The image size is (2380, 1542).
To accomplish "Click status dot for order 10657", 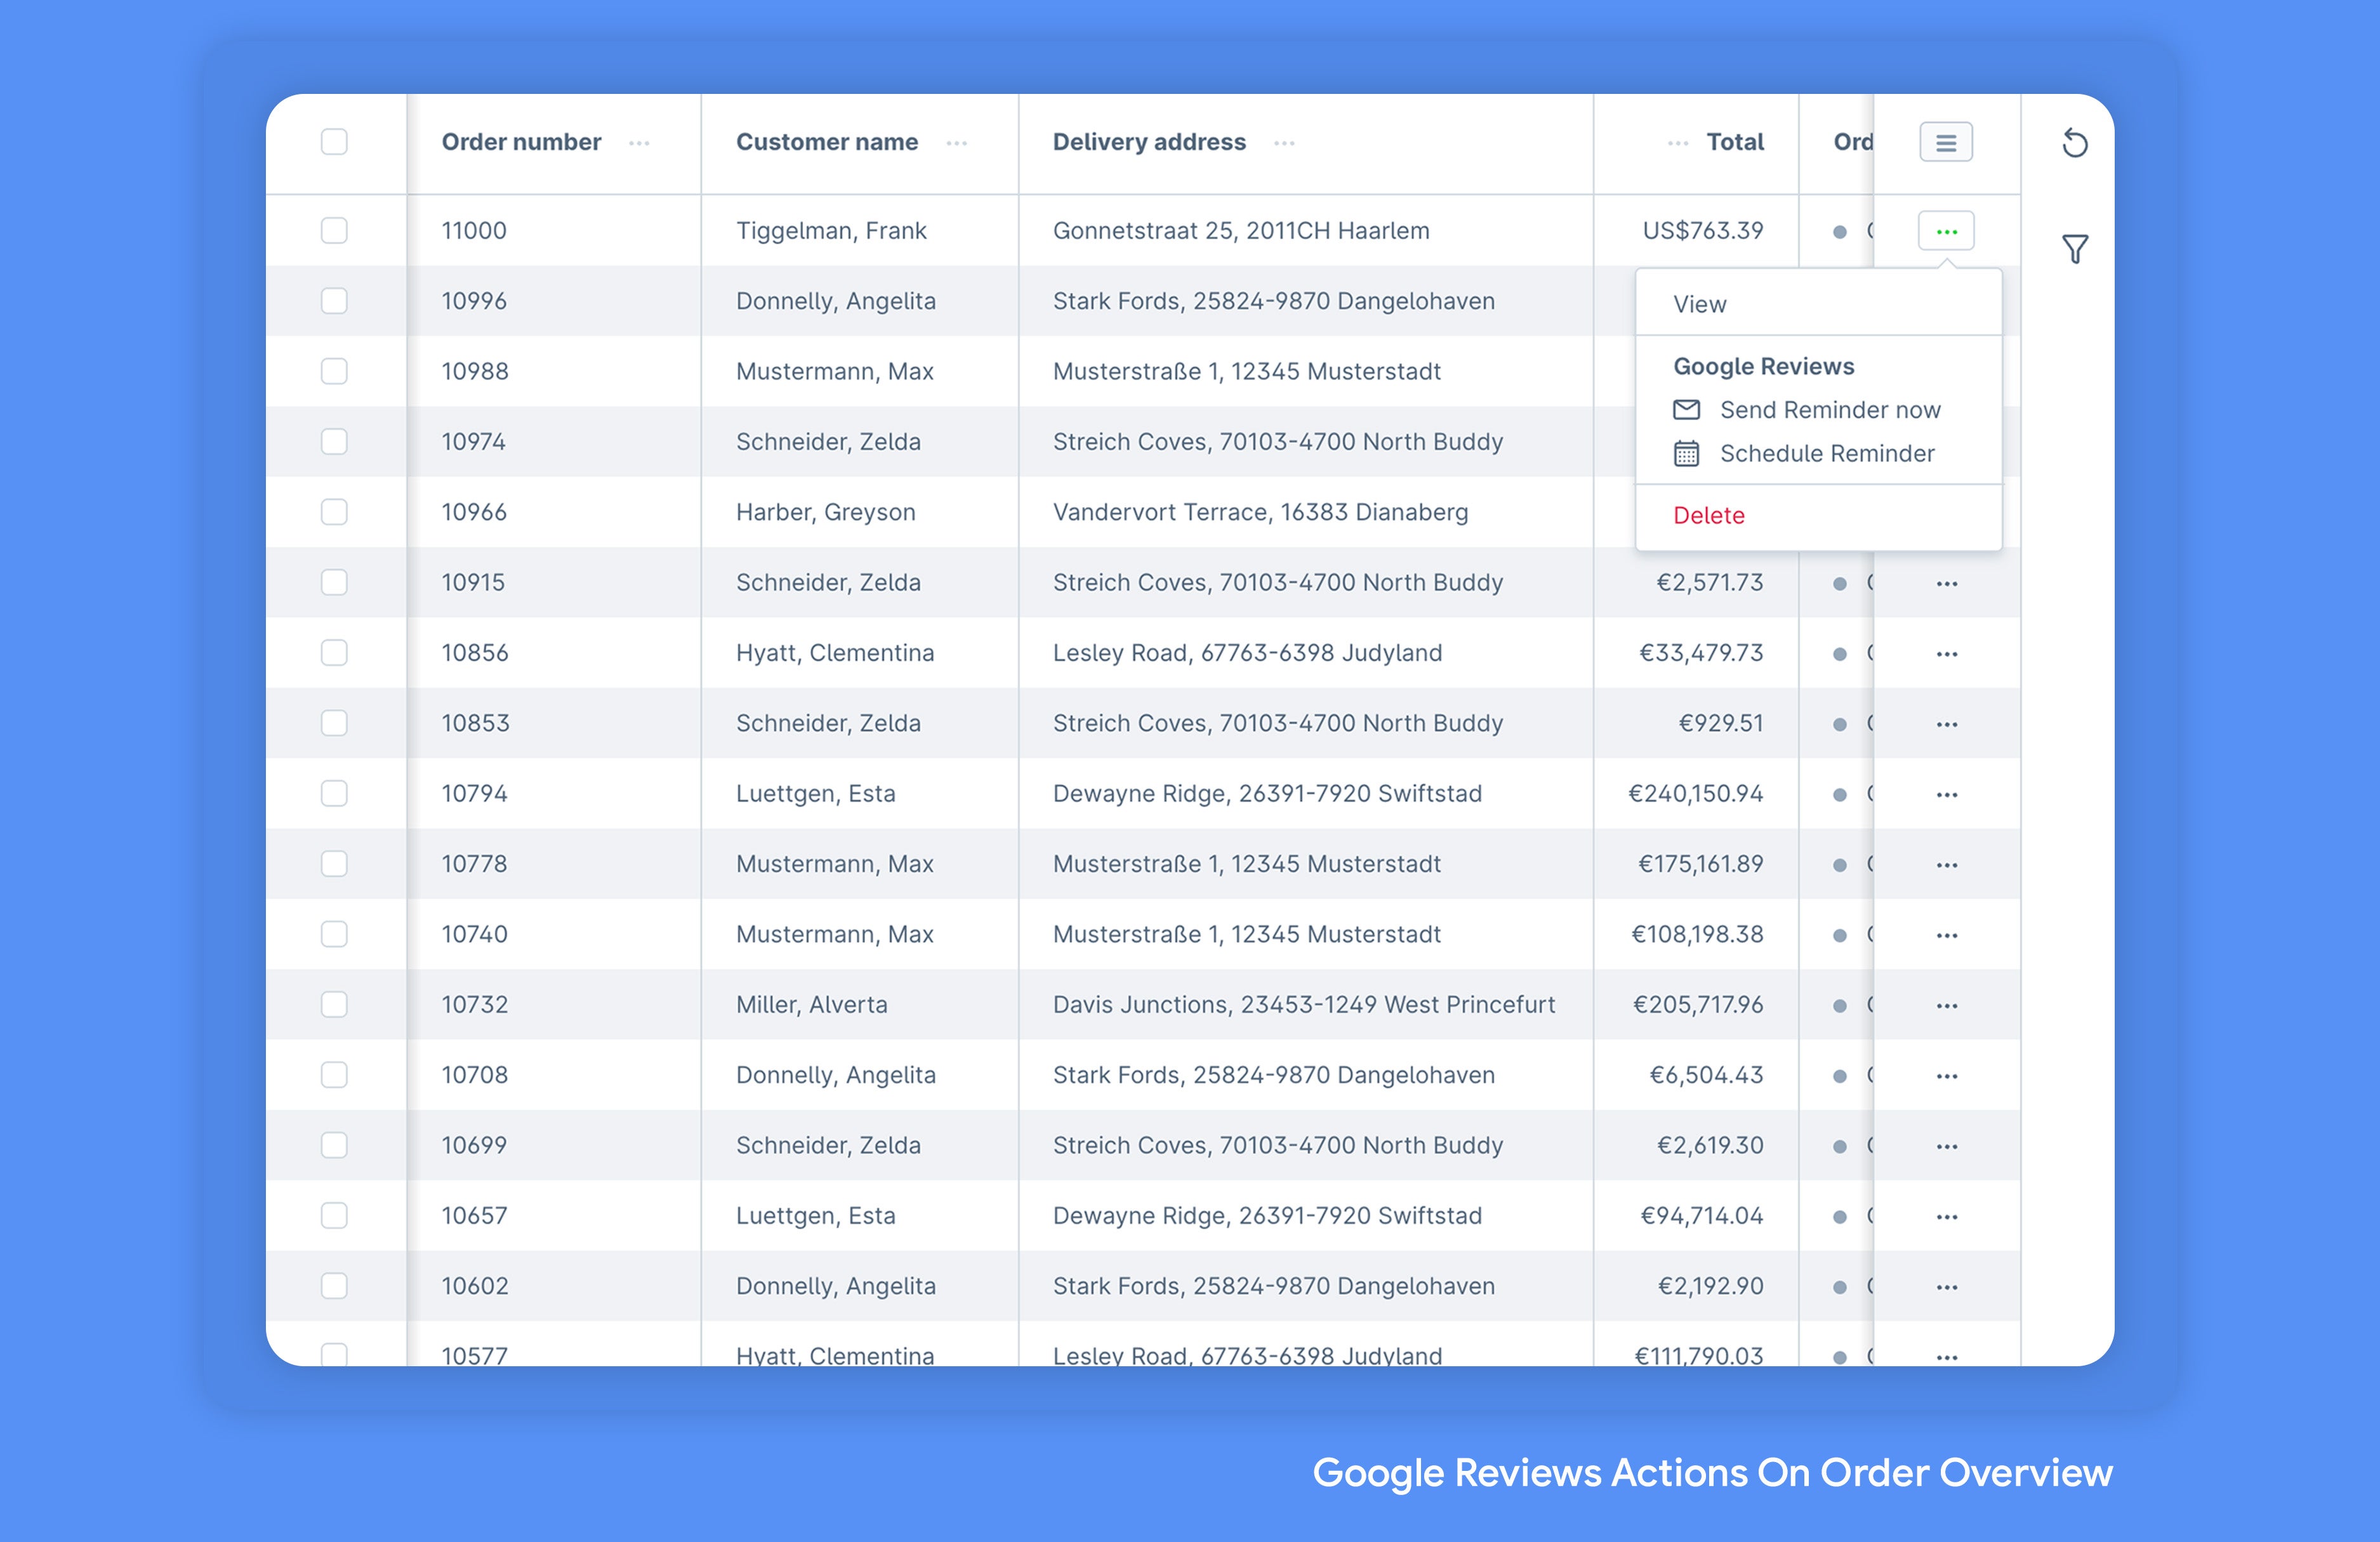I will 1839,1217.
